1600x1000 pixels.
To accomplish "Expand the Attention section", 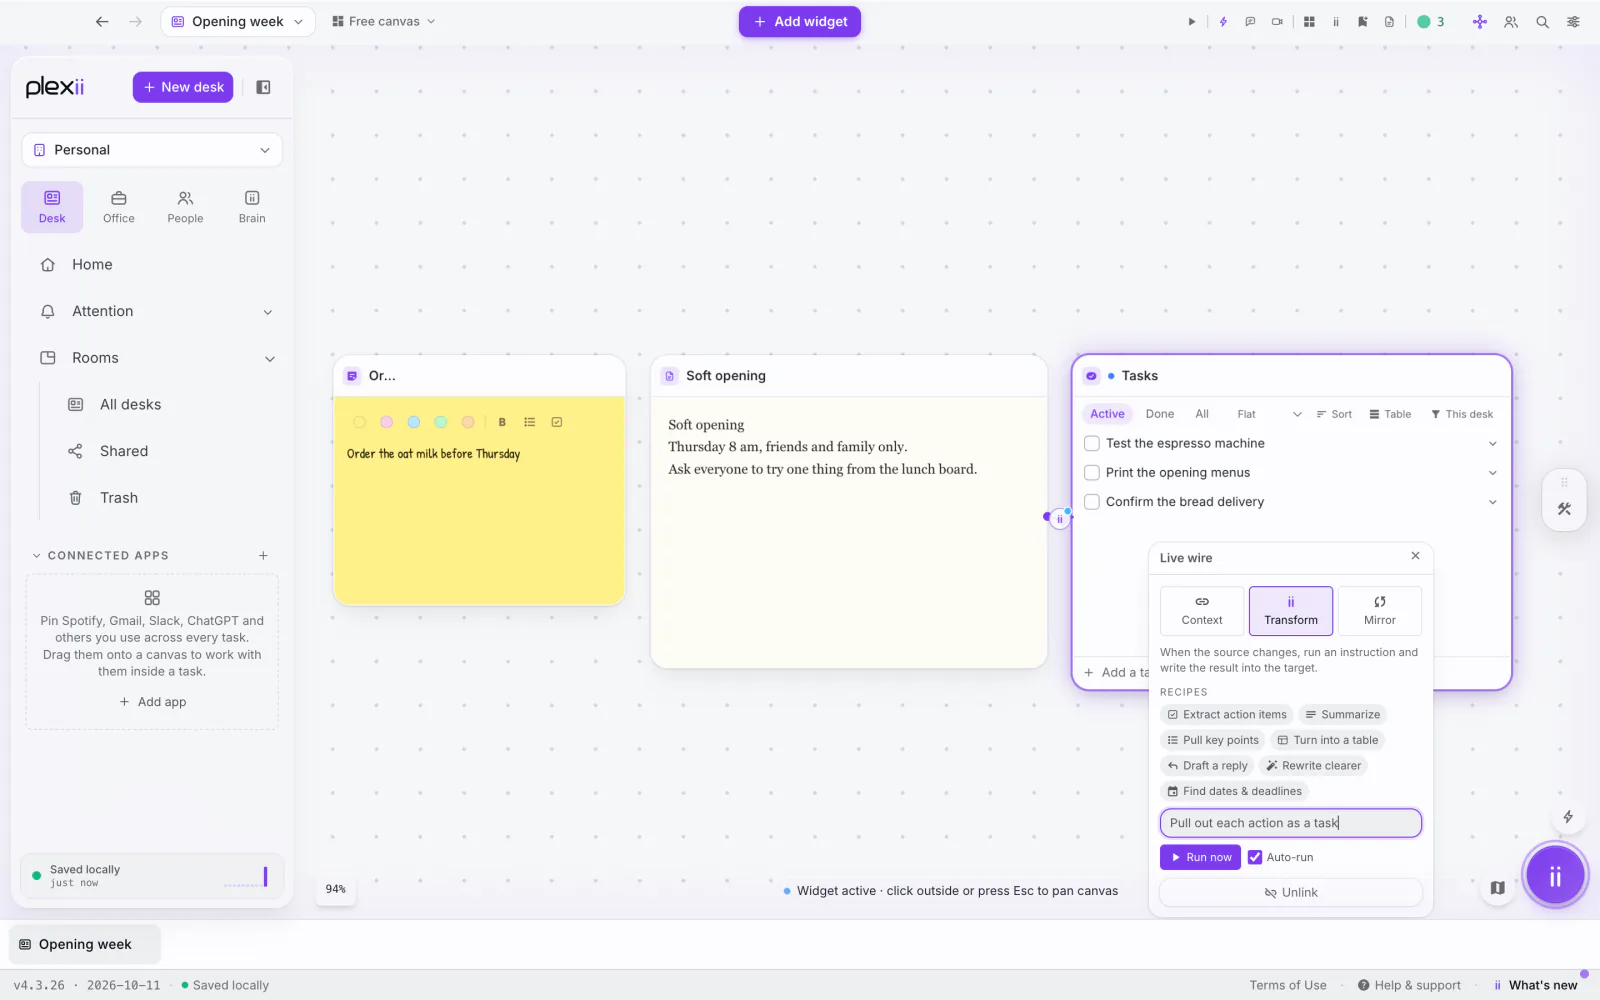I will 268,312.
